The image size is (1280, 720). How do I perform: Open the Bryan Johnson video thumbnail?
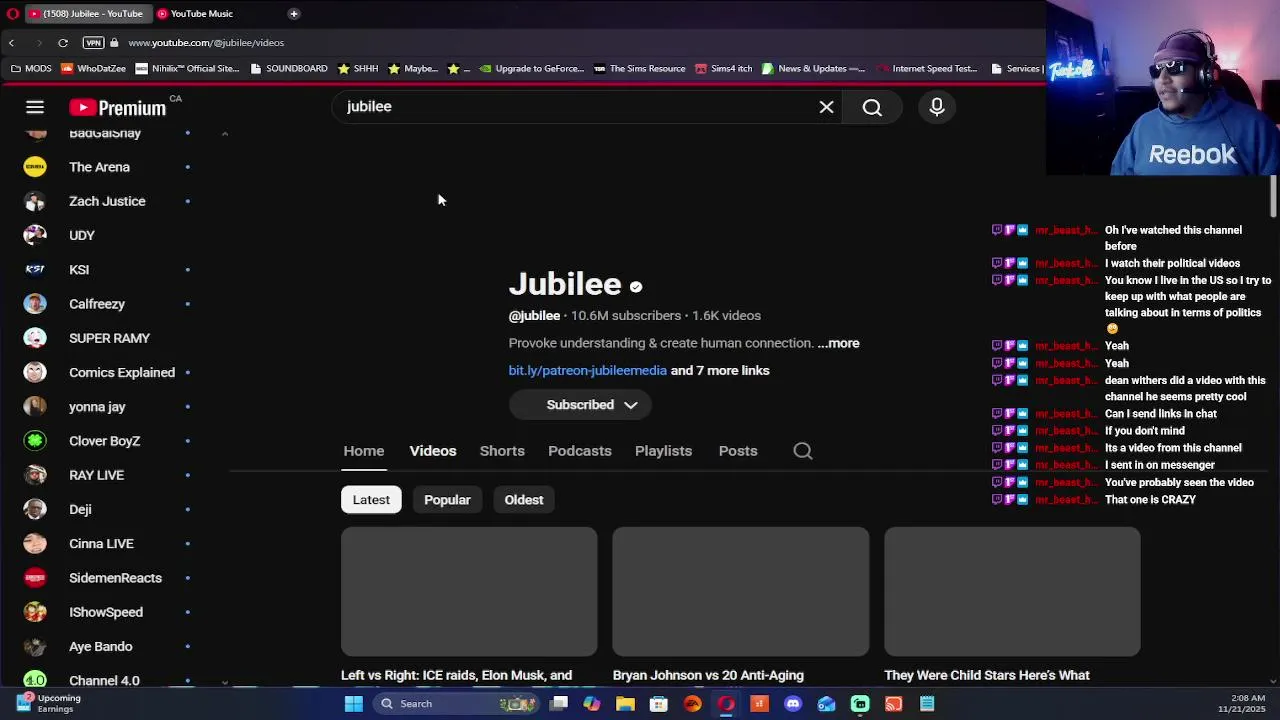741,592
